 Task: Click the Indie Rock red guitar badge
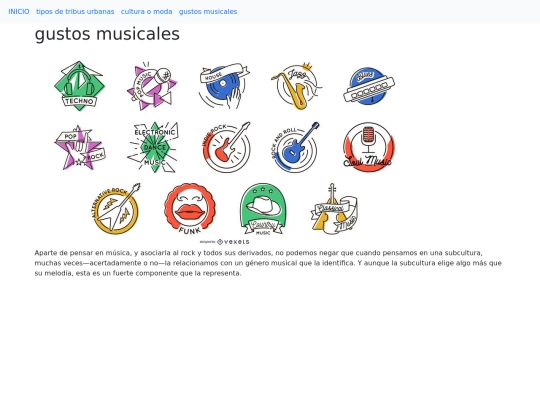tap(226, 147)
